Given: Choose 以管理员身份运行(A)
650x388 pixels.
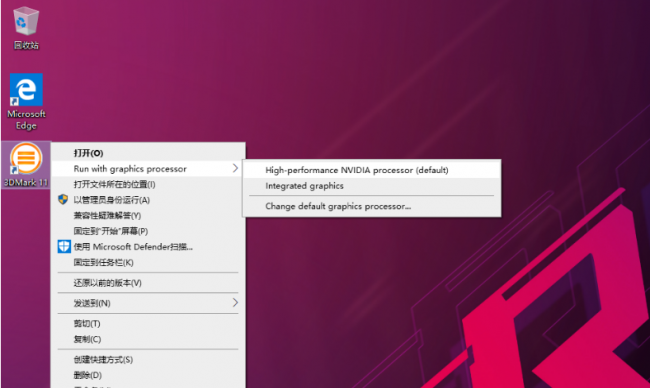Looking at the screenshot, I should tap(148, 200).
